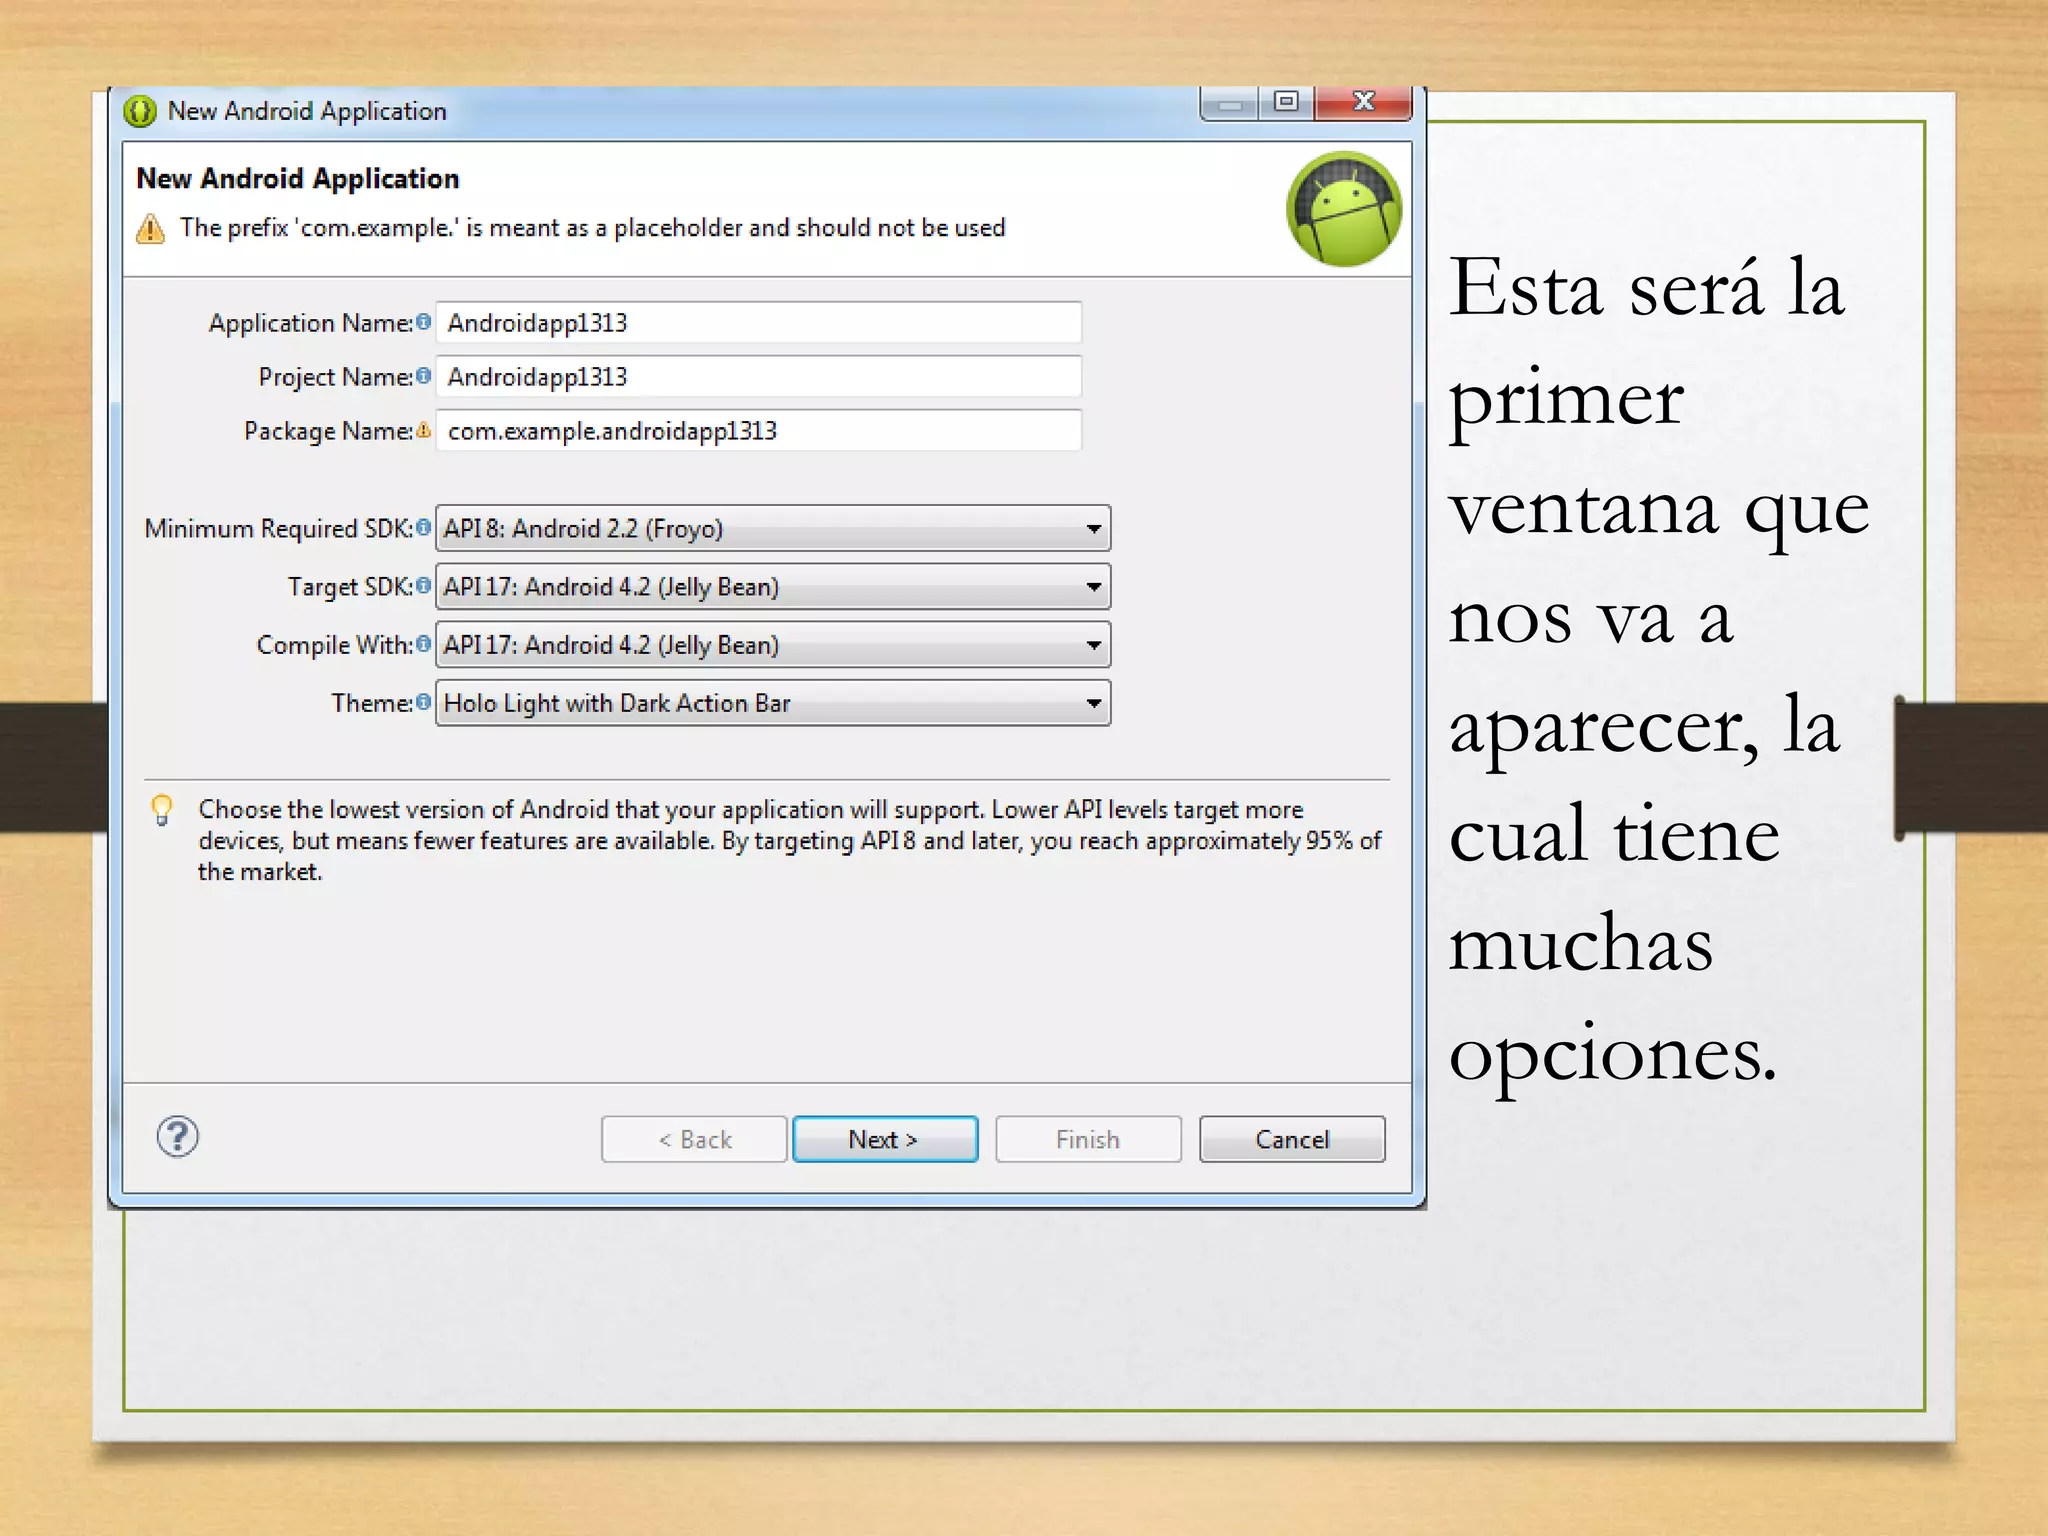The height and width of the screenshot is (1536, 2048).
Task: Click the green Android robot logo
Action: pos(1343,209)
